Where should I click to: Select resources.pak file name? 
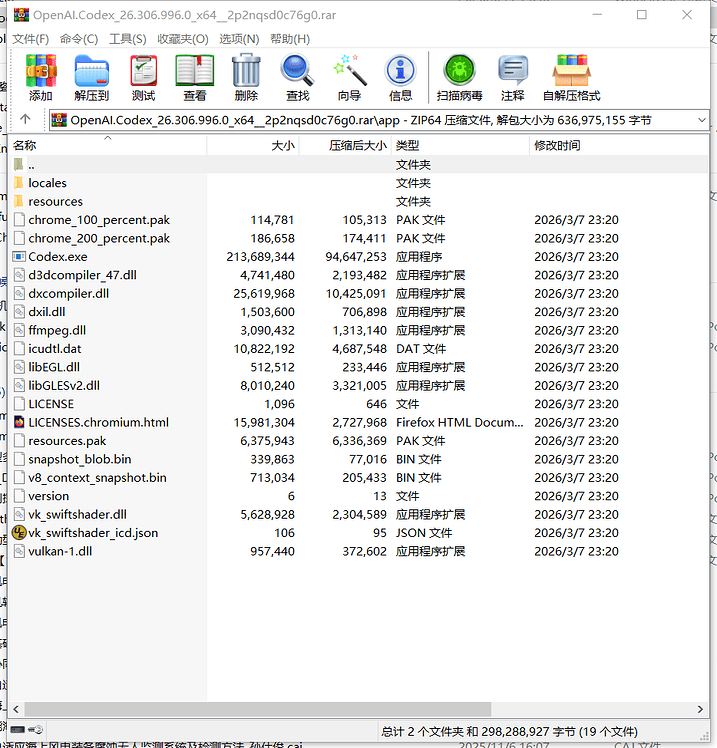67,441
